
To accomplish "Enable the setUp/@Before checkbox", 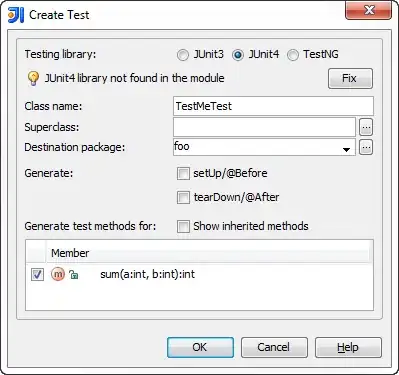I will tap(183, 174).
